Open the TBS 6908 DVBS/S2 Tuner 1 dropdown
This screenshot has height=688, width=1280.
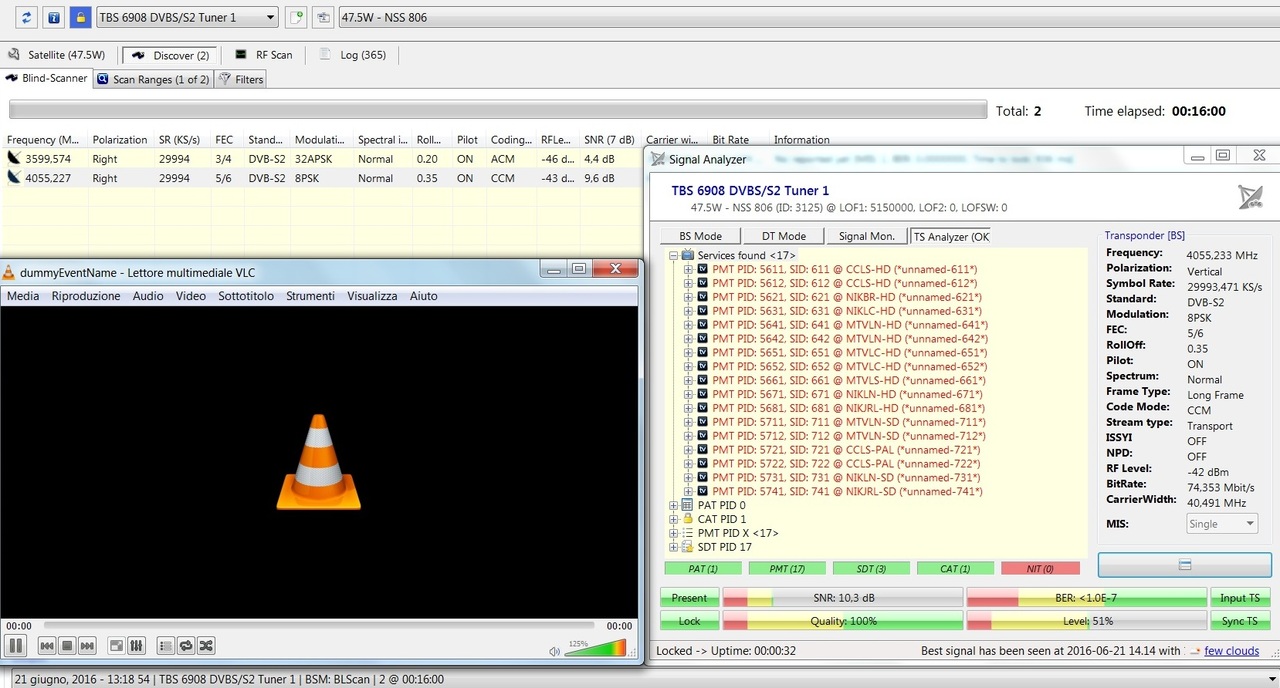[x=187, y=17]
